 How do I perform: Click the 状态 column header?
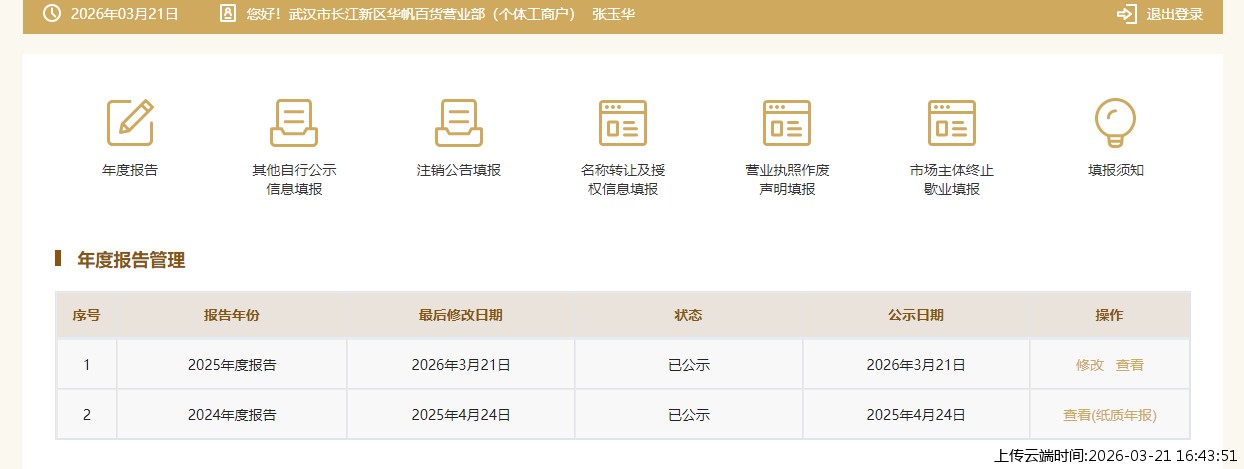point(689,315)
